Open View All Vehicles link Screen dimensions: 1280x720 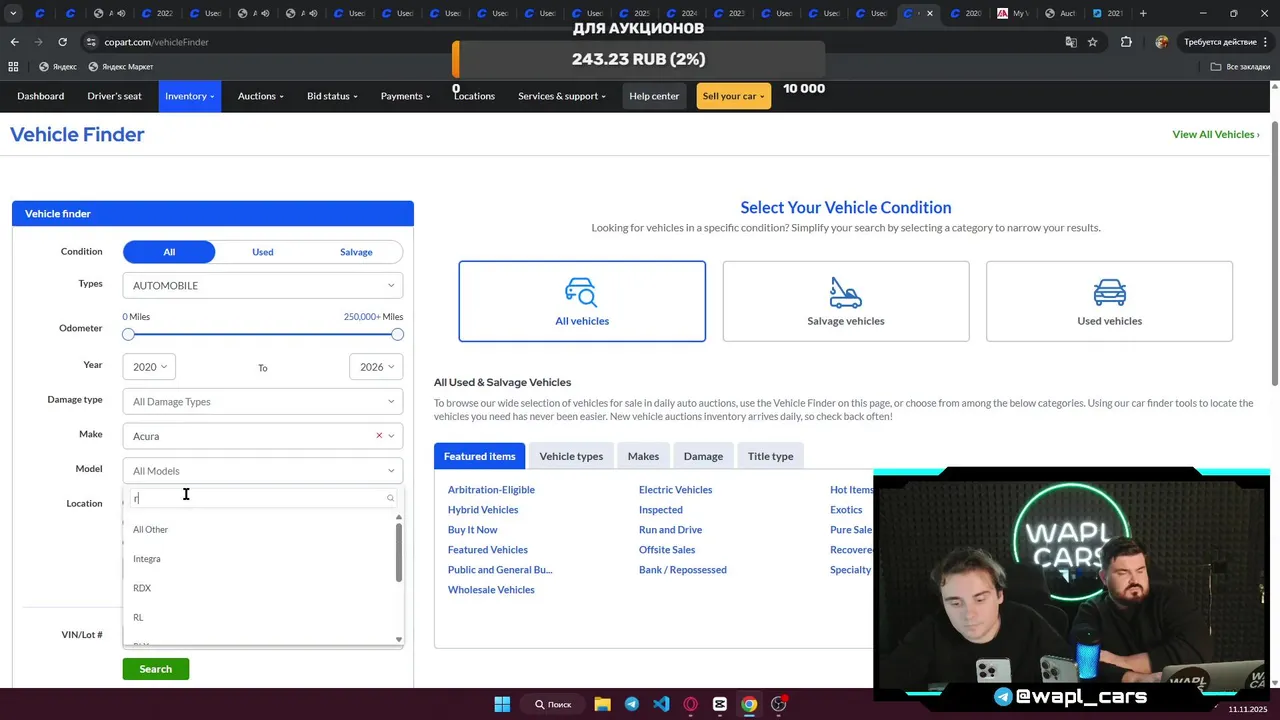pyautogui.click(x=1215, y=134)
